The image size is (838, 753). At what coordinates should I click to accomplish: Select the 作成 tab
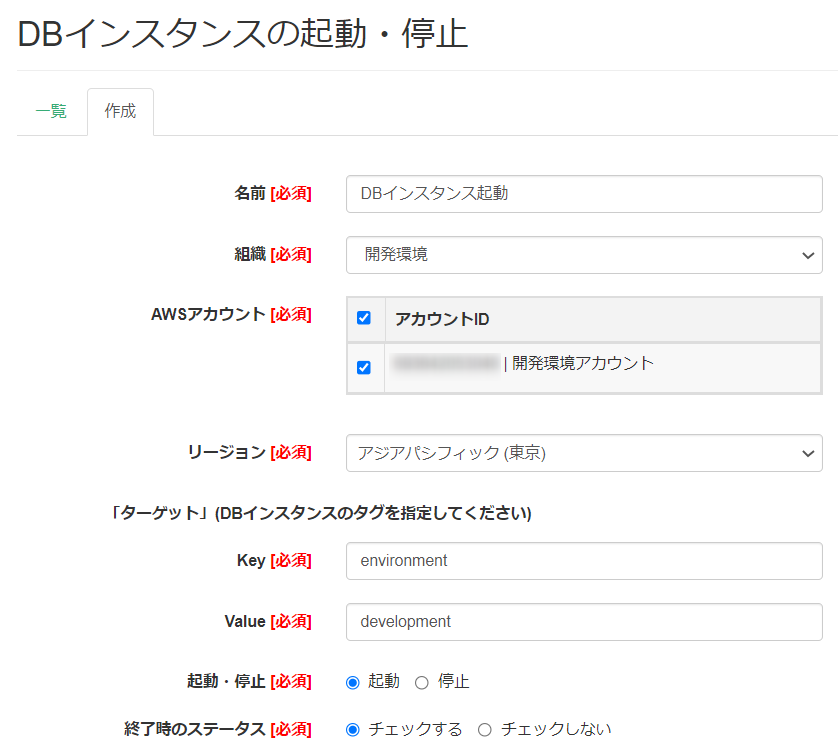[x=120, y=110]
